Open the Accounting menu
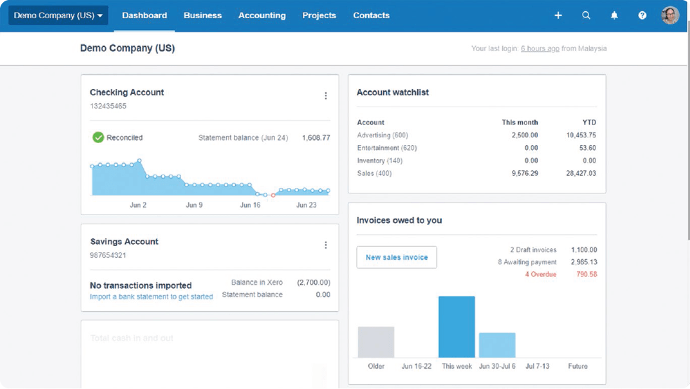The width and height of the screenshot is (690, 389). 262,15
